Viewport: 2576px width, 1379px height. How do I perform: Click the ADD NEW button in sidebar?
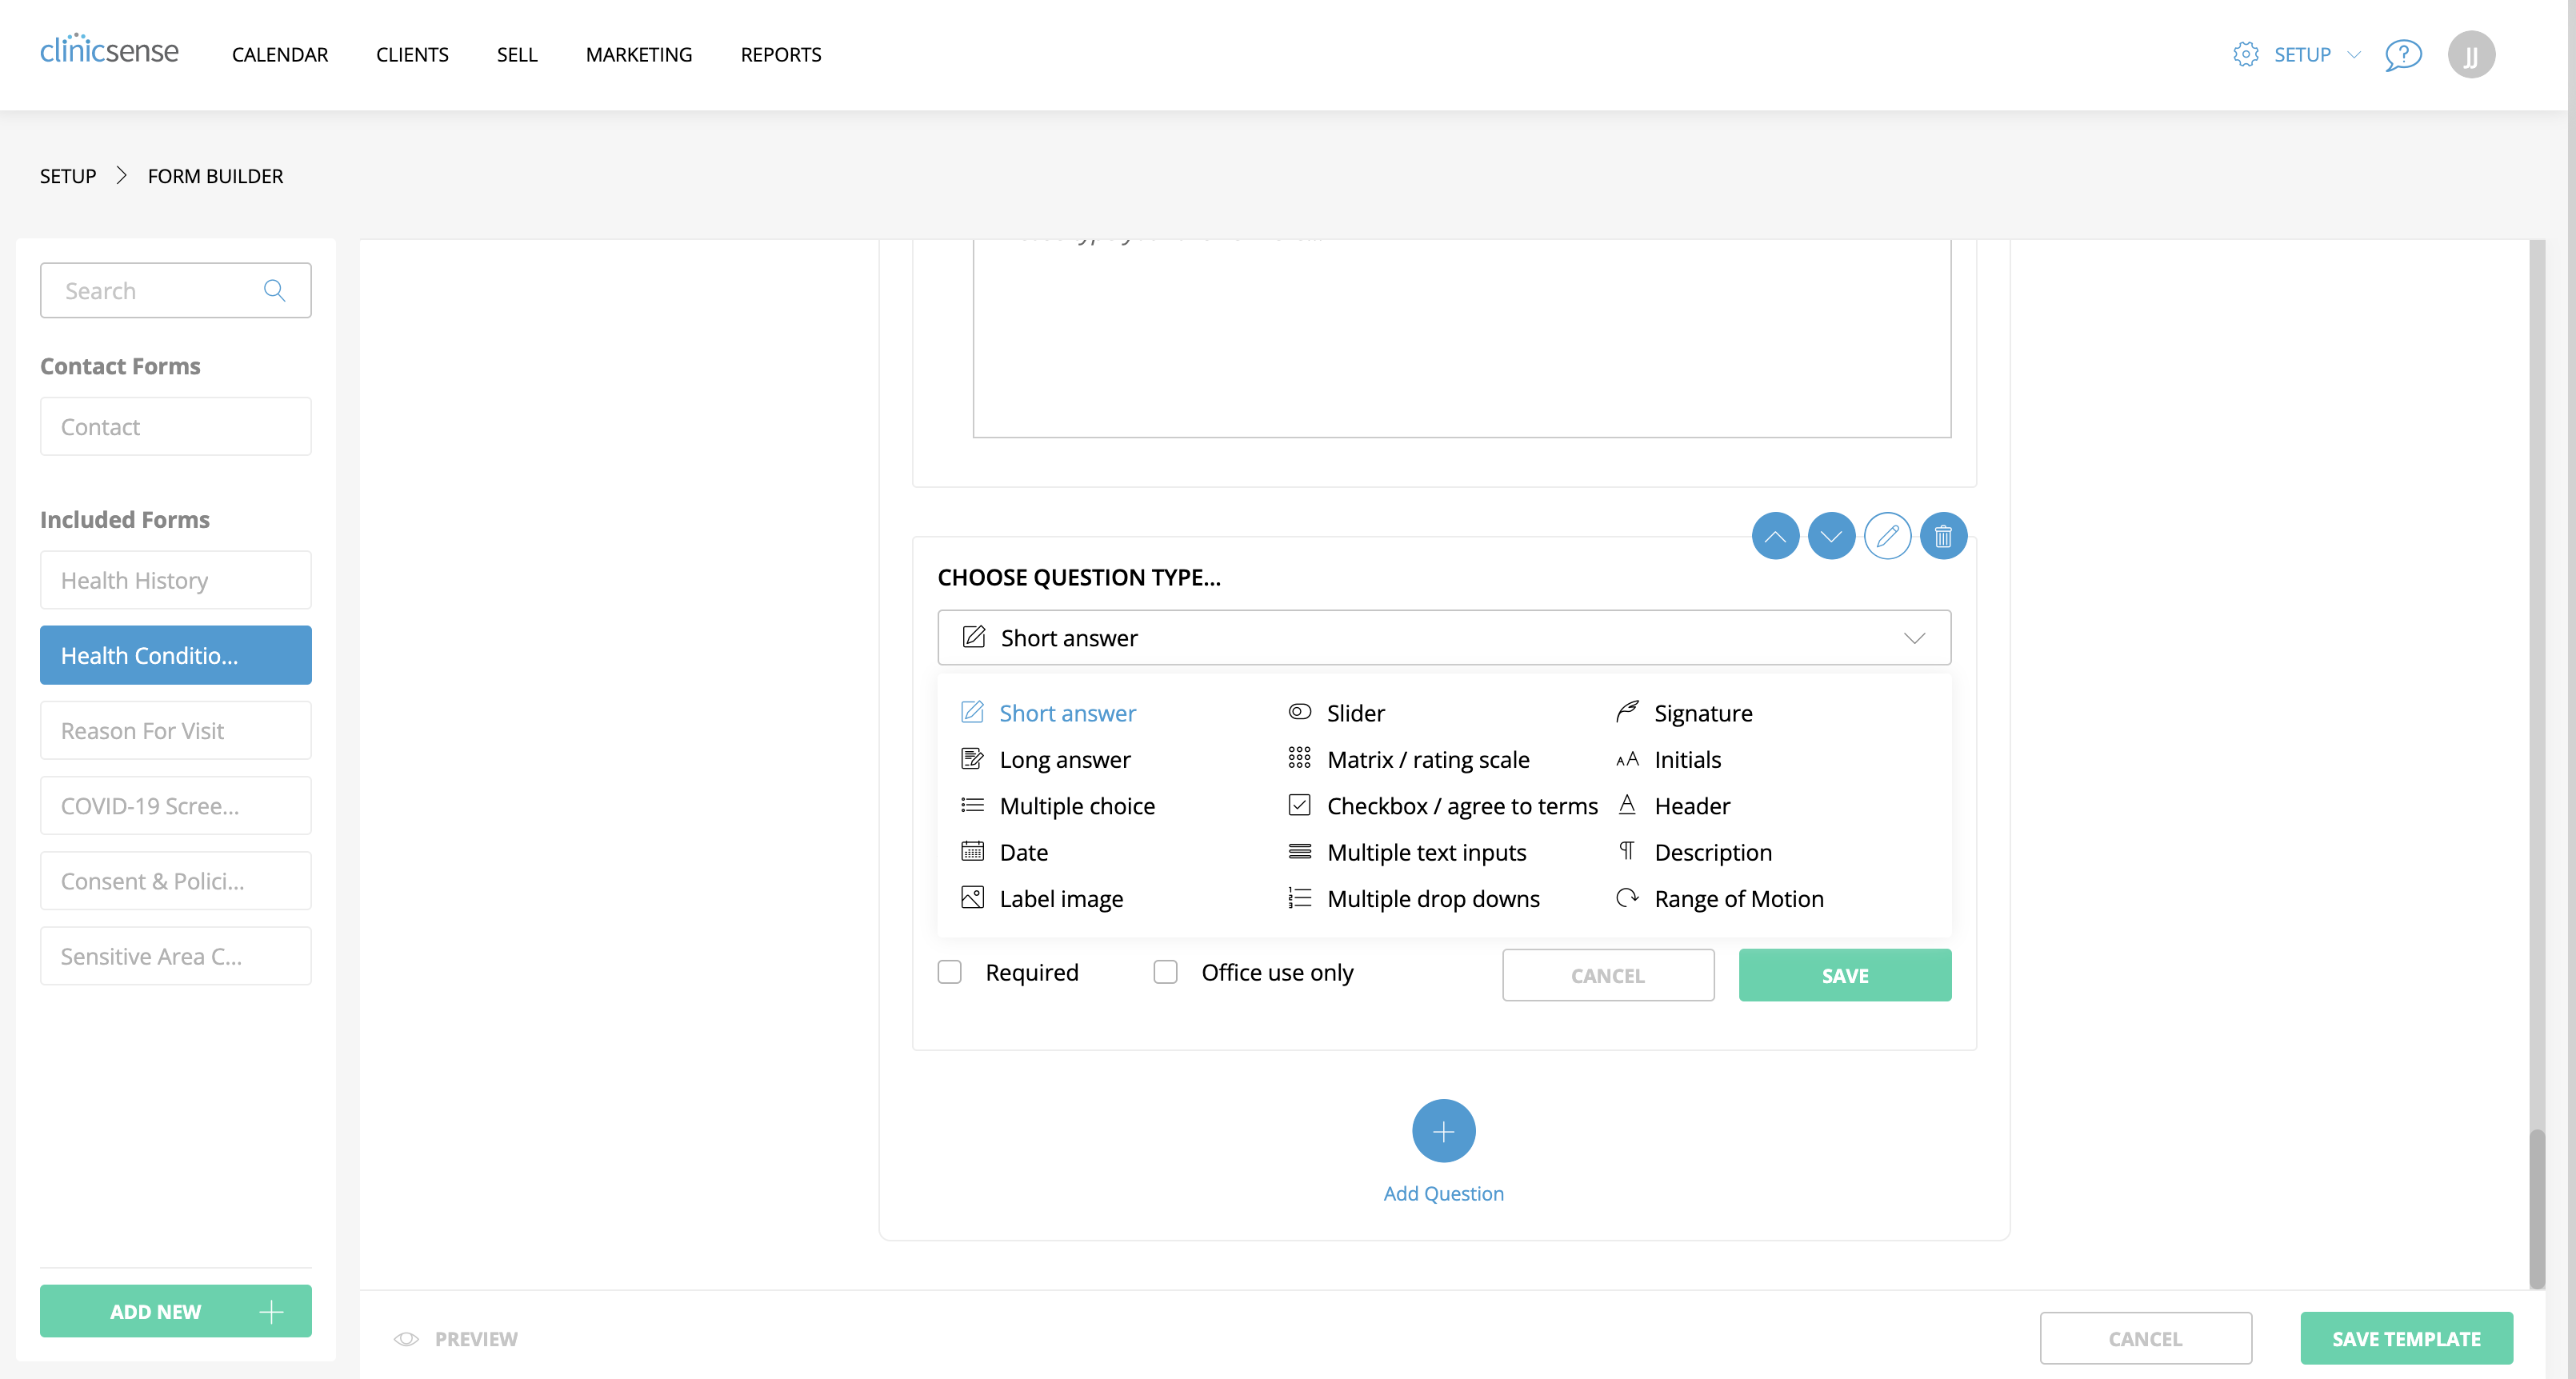(x=175, y=1311)
